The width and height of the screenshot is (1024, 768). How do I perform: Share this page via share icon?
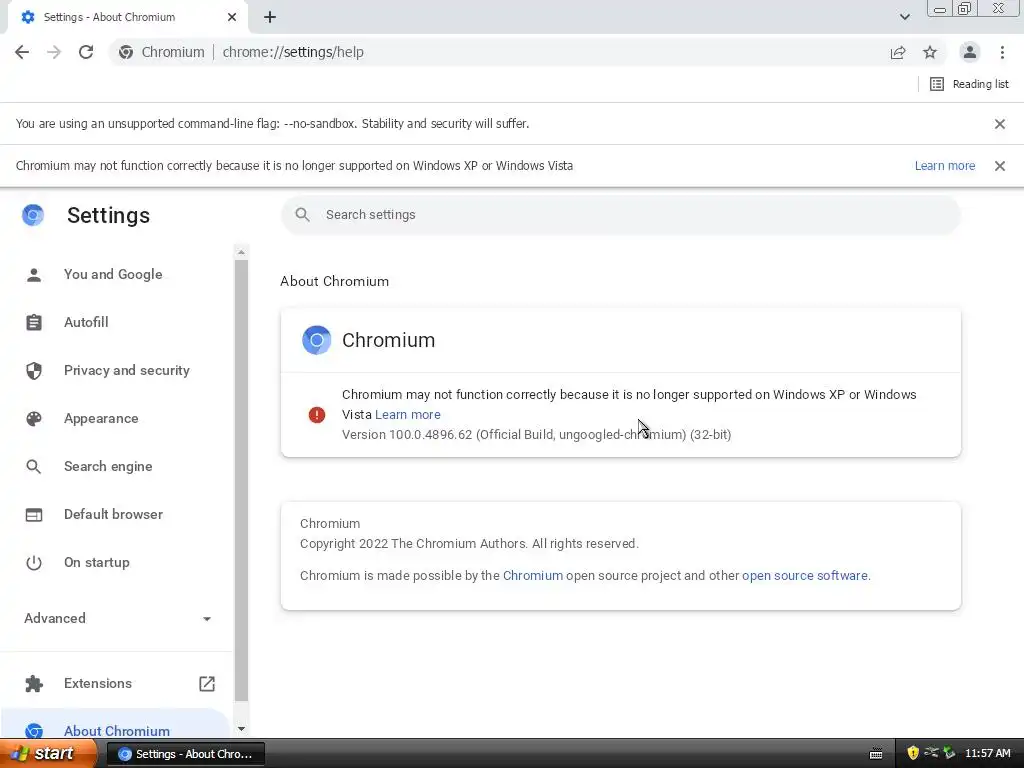[x=898, y=52]
